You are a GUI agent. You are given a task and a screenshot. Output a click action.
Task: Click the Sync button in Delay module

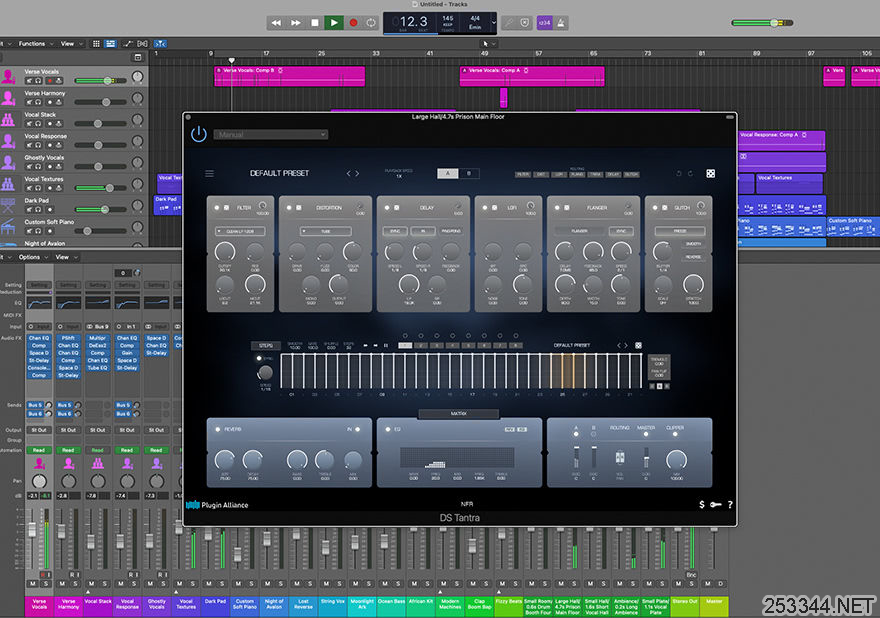395,231
